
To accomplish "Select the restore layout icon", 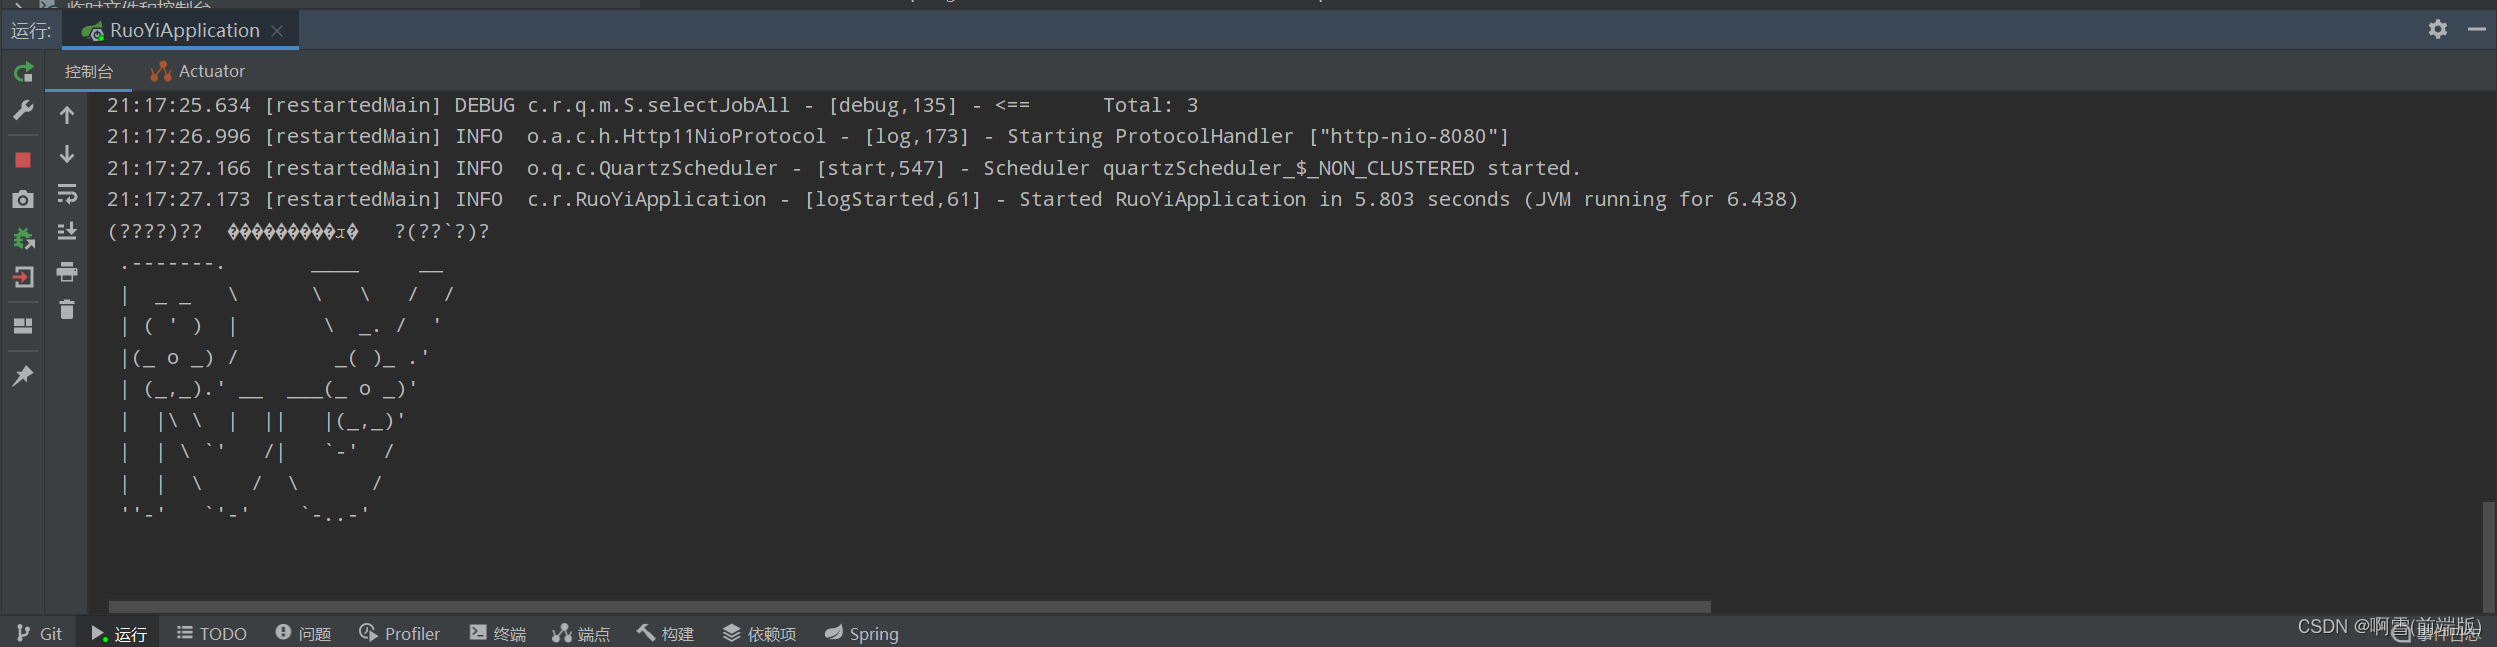I will coord(22,325).
